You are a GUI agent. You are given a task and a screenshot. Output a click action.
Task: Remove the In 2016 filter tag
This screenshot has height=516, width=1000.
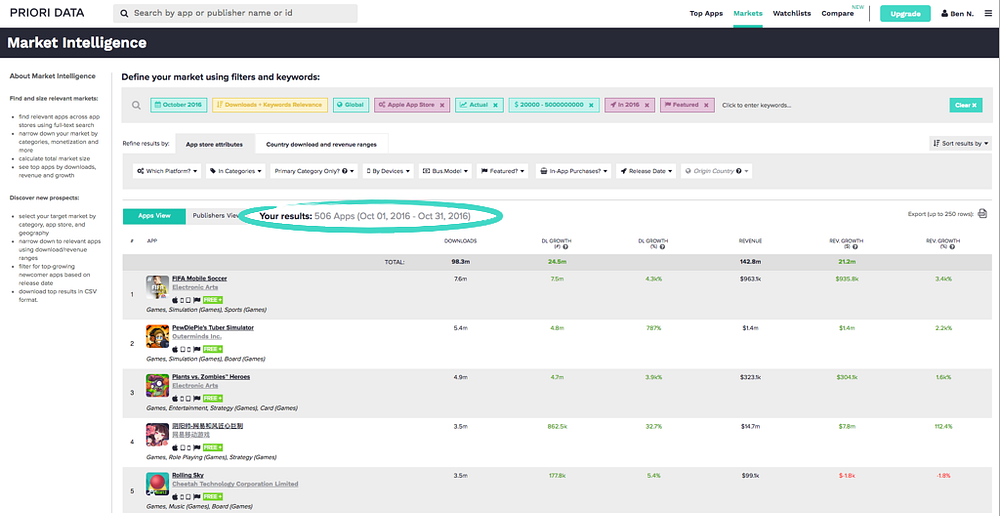pyautogui.click(x=646, y=105)
